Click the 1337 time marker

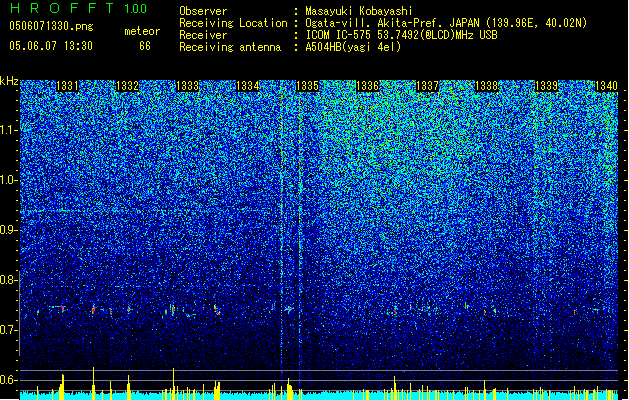tap(428, 86)
